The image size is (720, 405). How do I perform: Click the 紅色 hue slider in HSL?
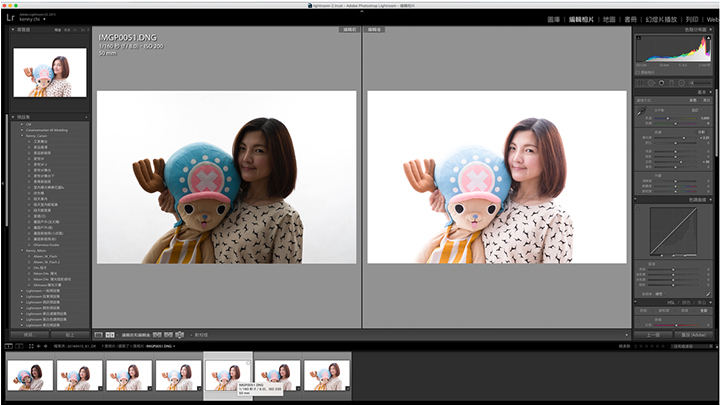[x=676, y=325]
